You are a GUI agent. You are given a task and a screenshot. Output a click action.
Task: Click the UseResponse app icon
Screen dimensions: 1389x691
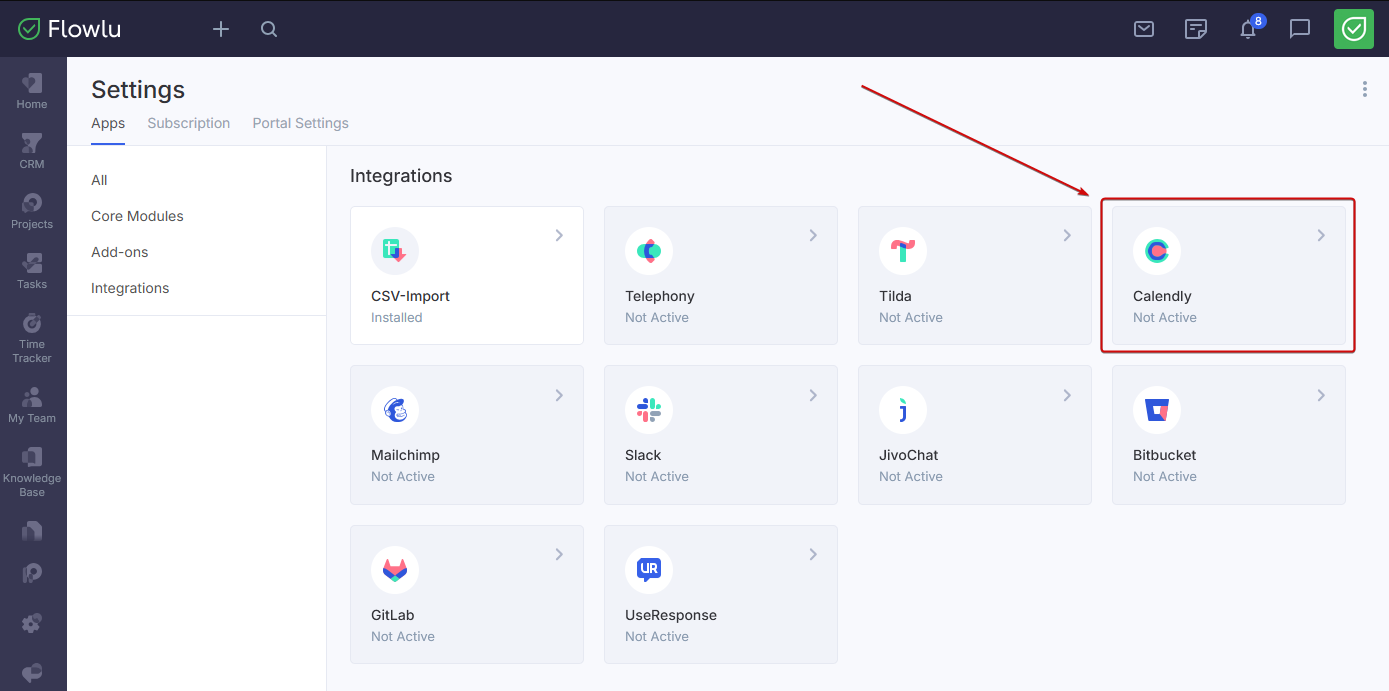649,570
